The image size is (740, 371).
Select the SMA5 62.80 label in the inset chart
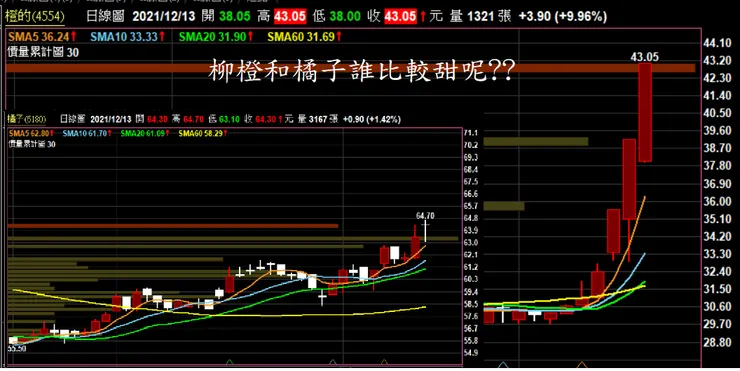(32, 134)
